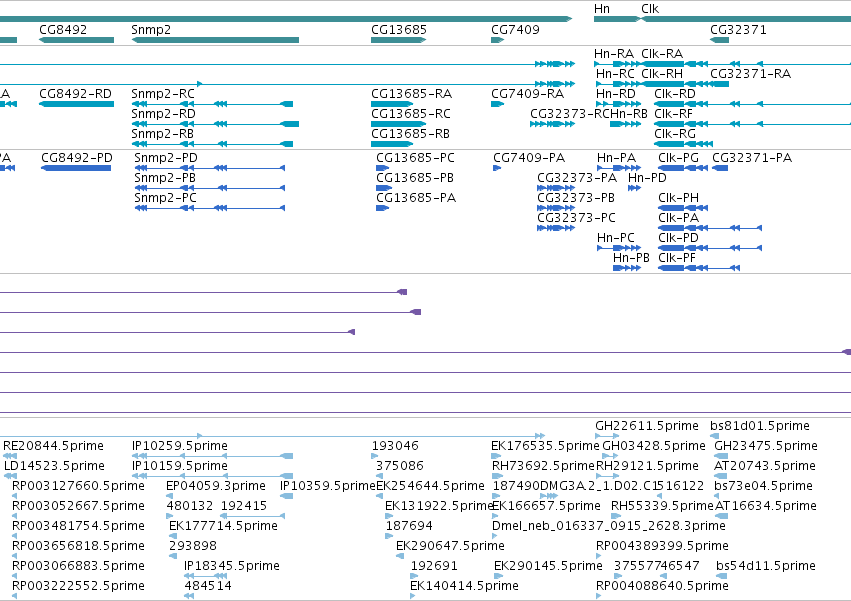Click the GH23475.5prime EST label

766,446
